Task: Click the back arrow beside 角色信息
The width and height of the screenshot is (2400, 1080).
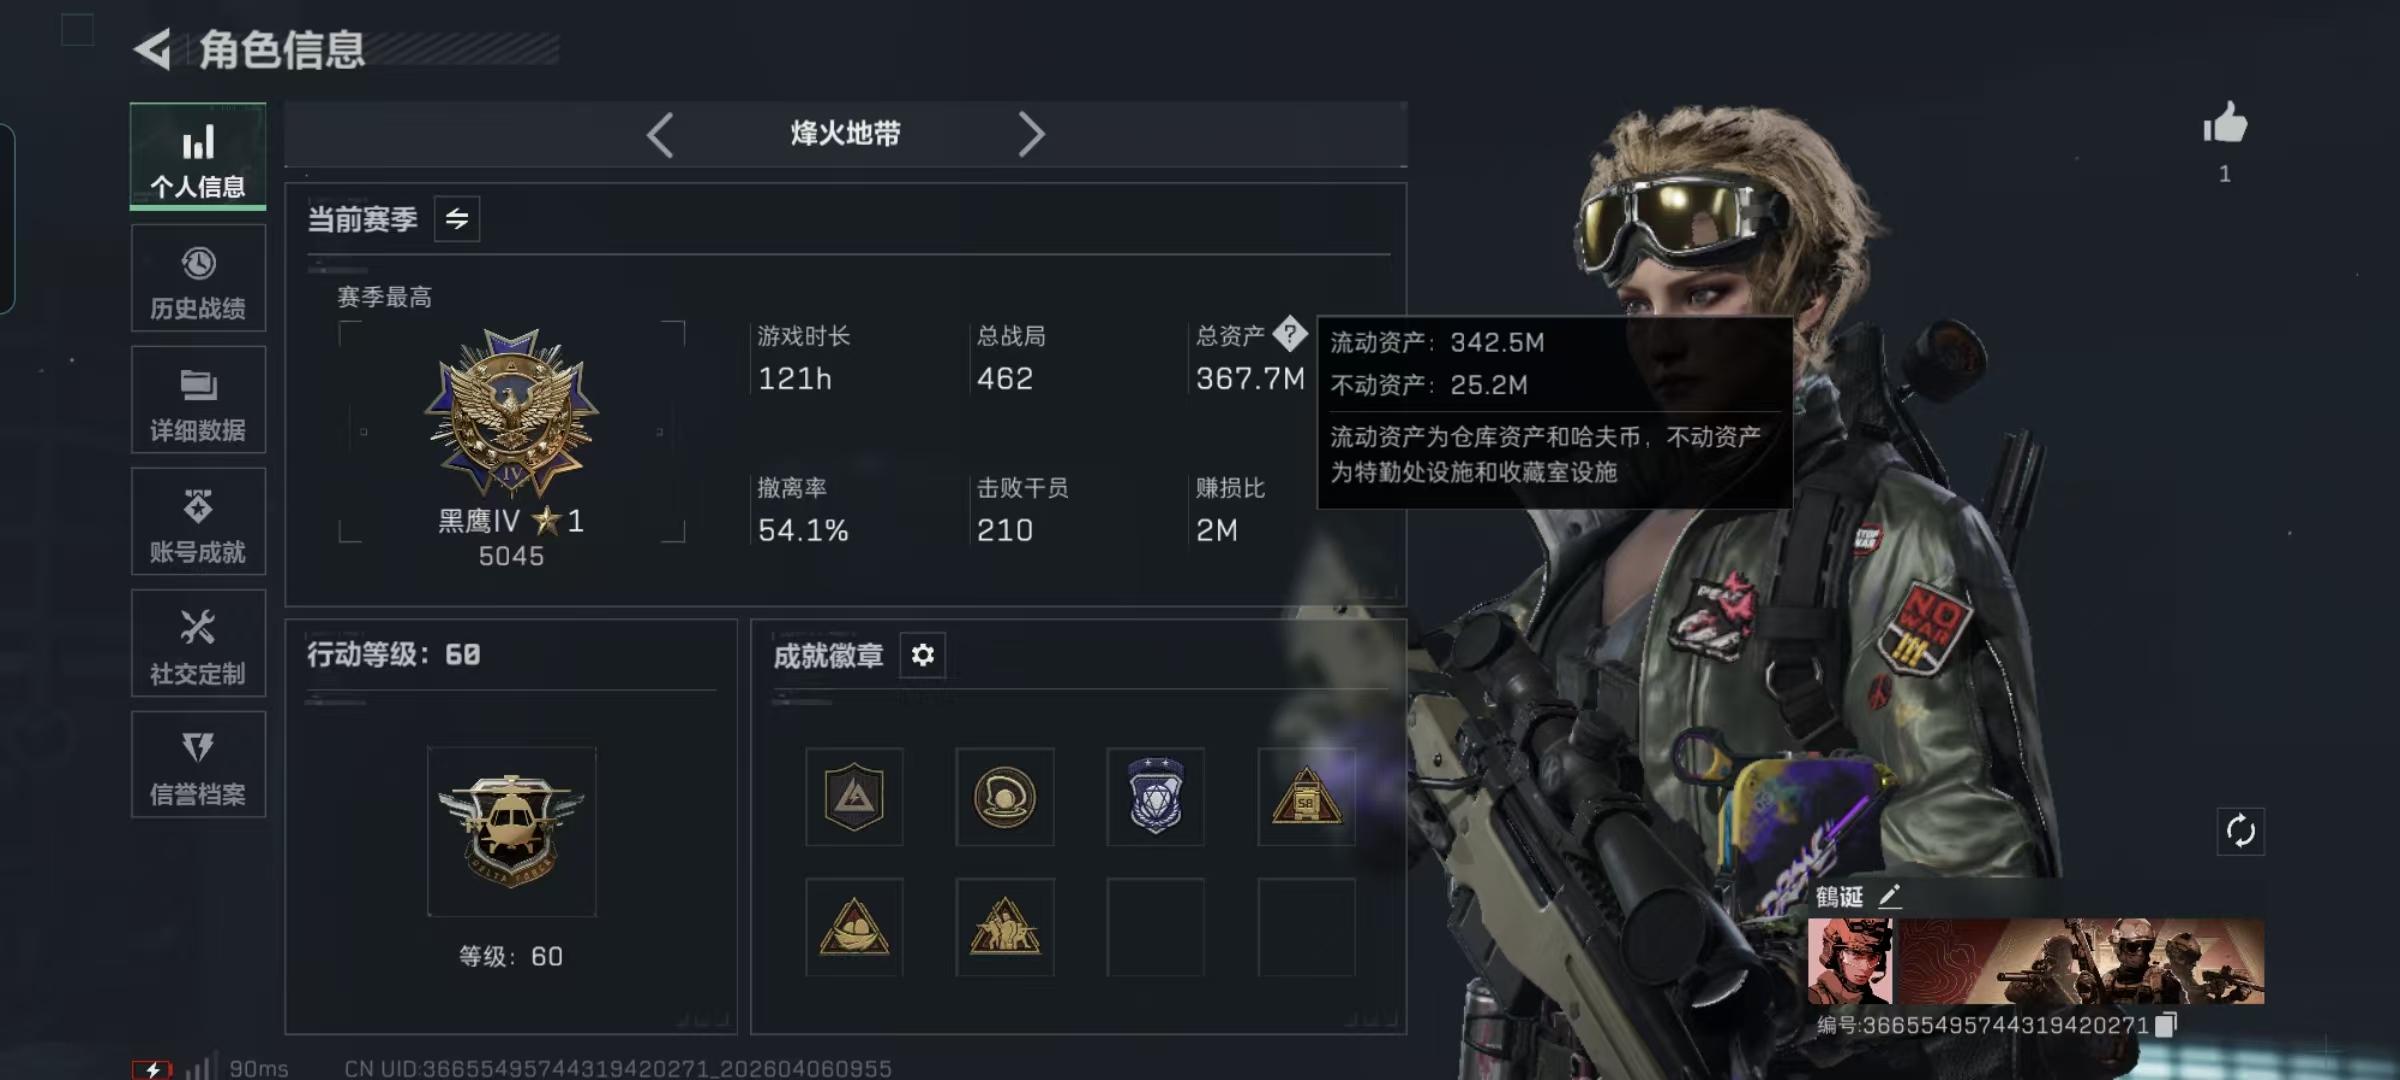Action: pyautogui.click(x=153, y=49)
